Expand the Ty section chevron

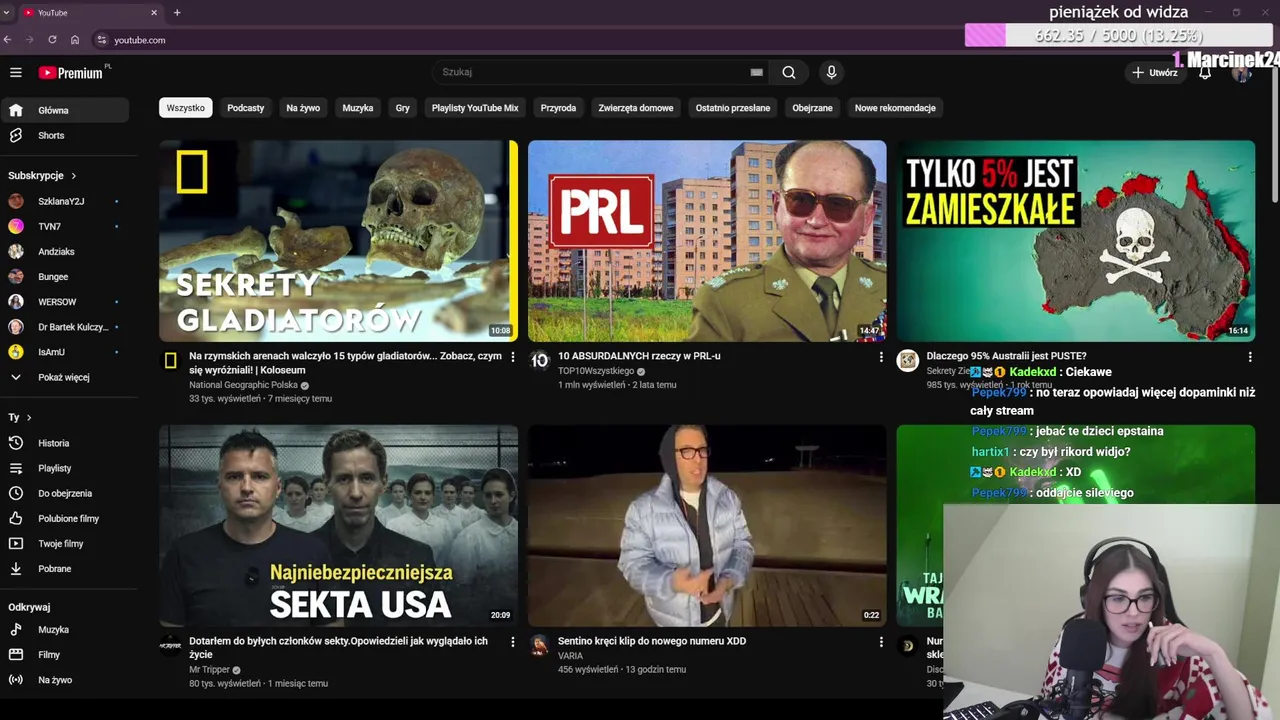coord(29,417)
